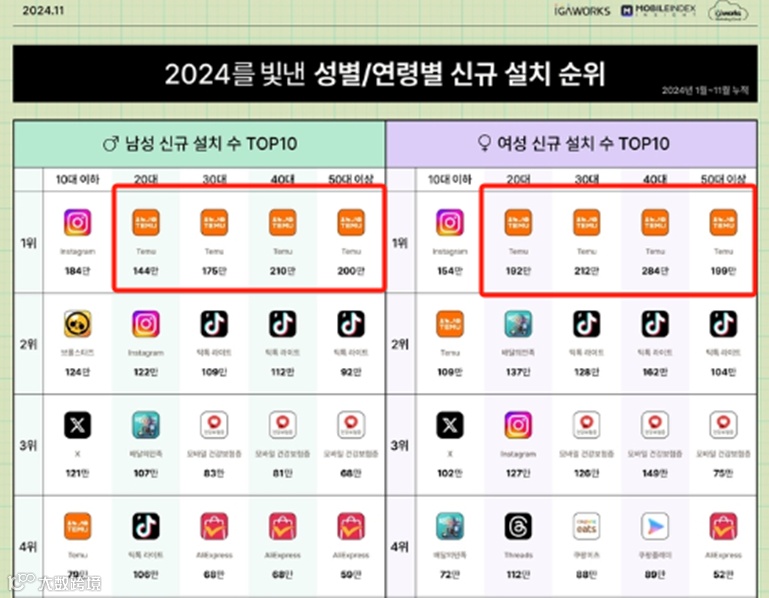
Task: Click the '10대 이하' column header under male
Action: (77, 180)
